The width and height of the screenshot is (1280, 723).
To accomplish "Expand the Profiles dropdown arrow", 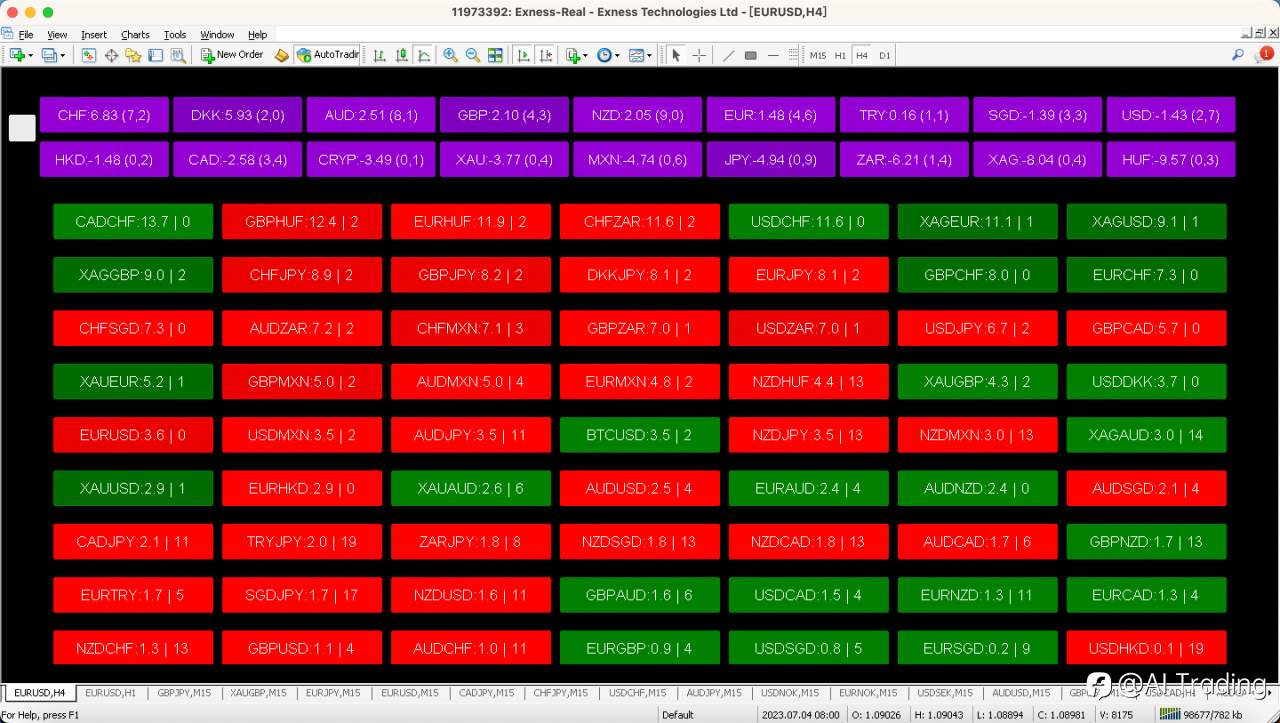I will click(63, 56).
